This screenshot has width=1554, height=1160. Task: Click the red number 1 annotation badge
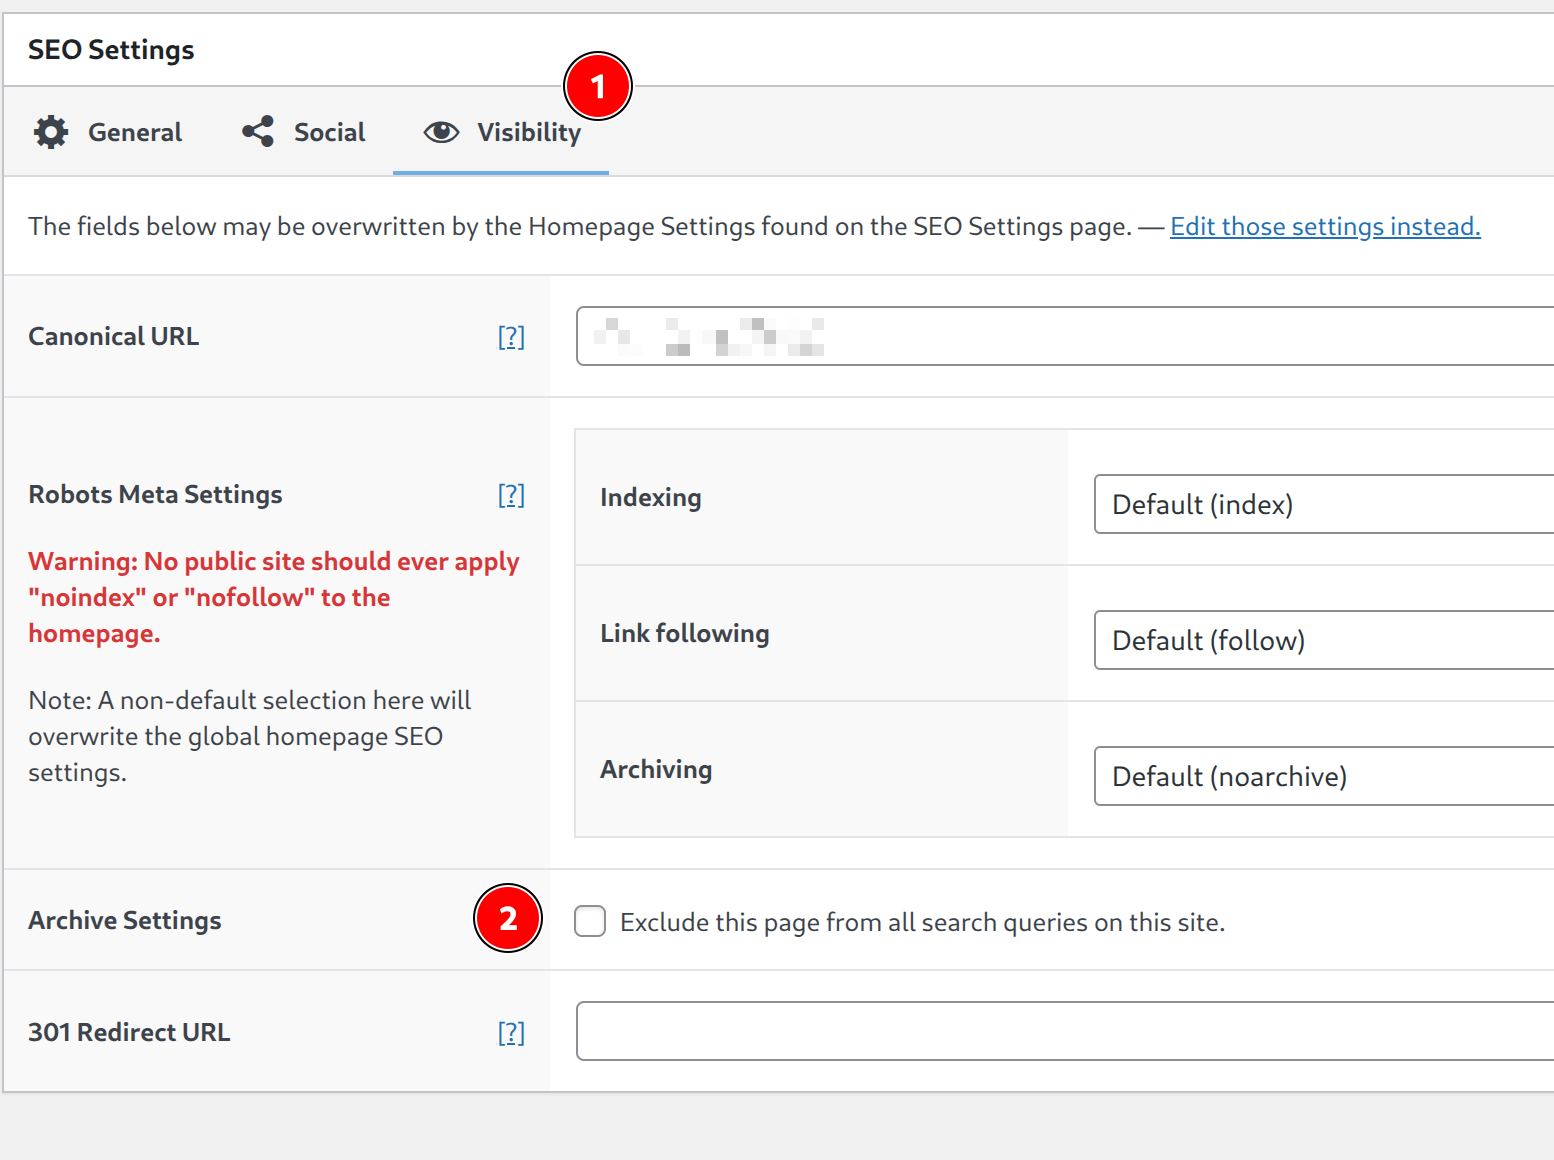click(x=598, y=87)
